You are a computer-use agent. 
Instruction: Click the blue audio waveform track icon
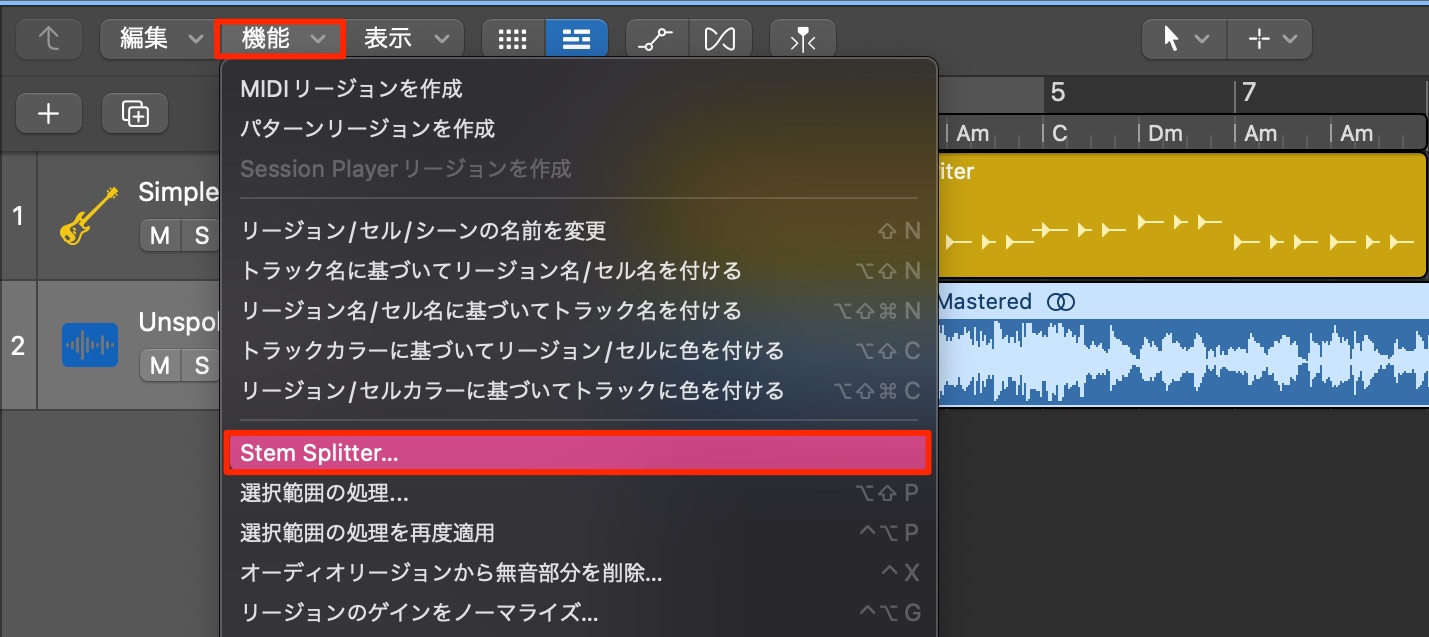90,345
